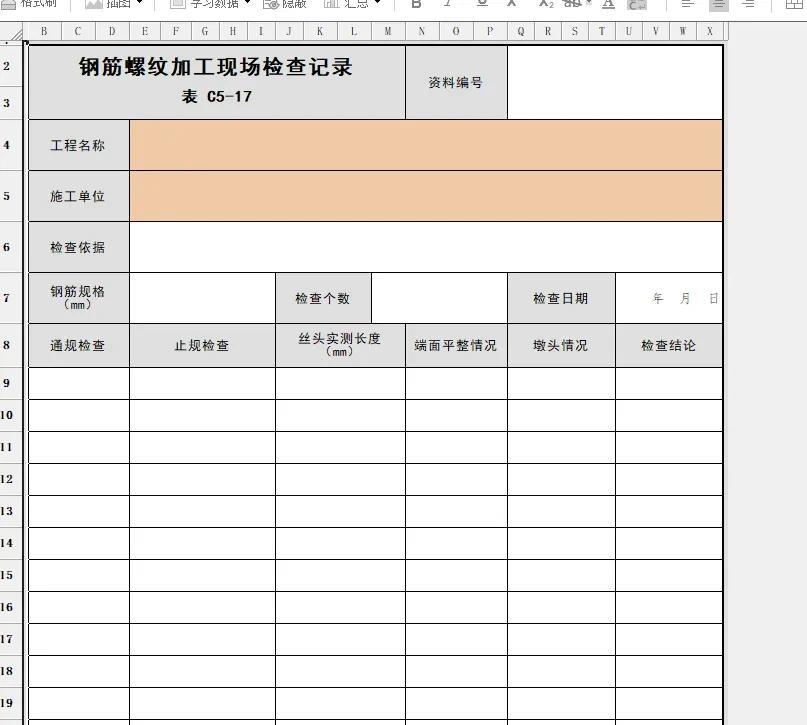
Task: Select row 13 header
Action: (x=11, y=511)
